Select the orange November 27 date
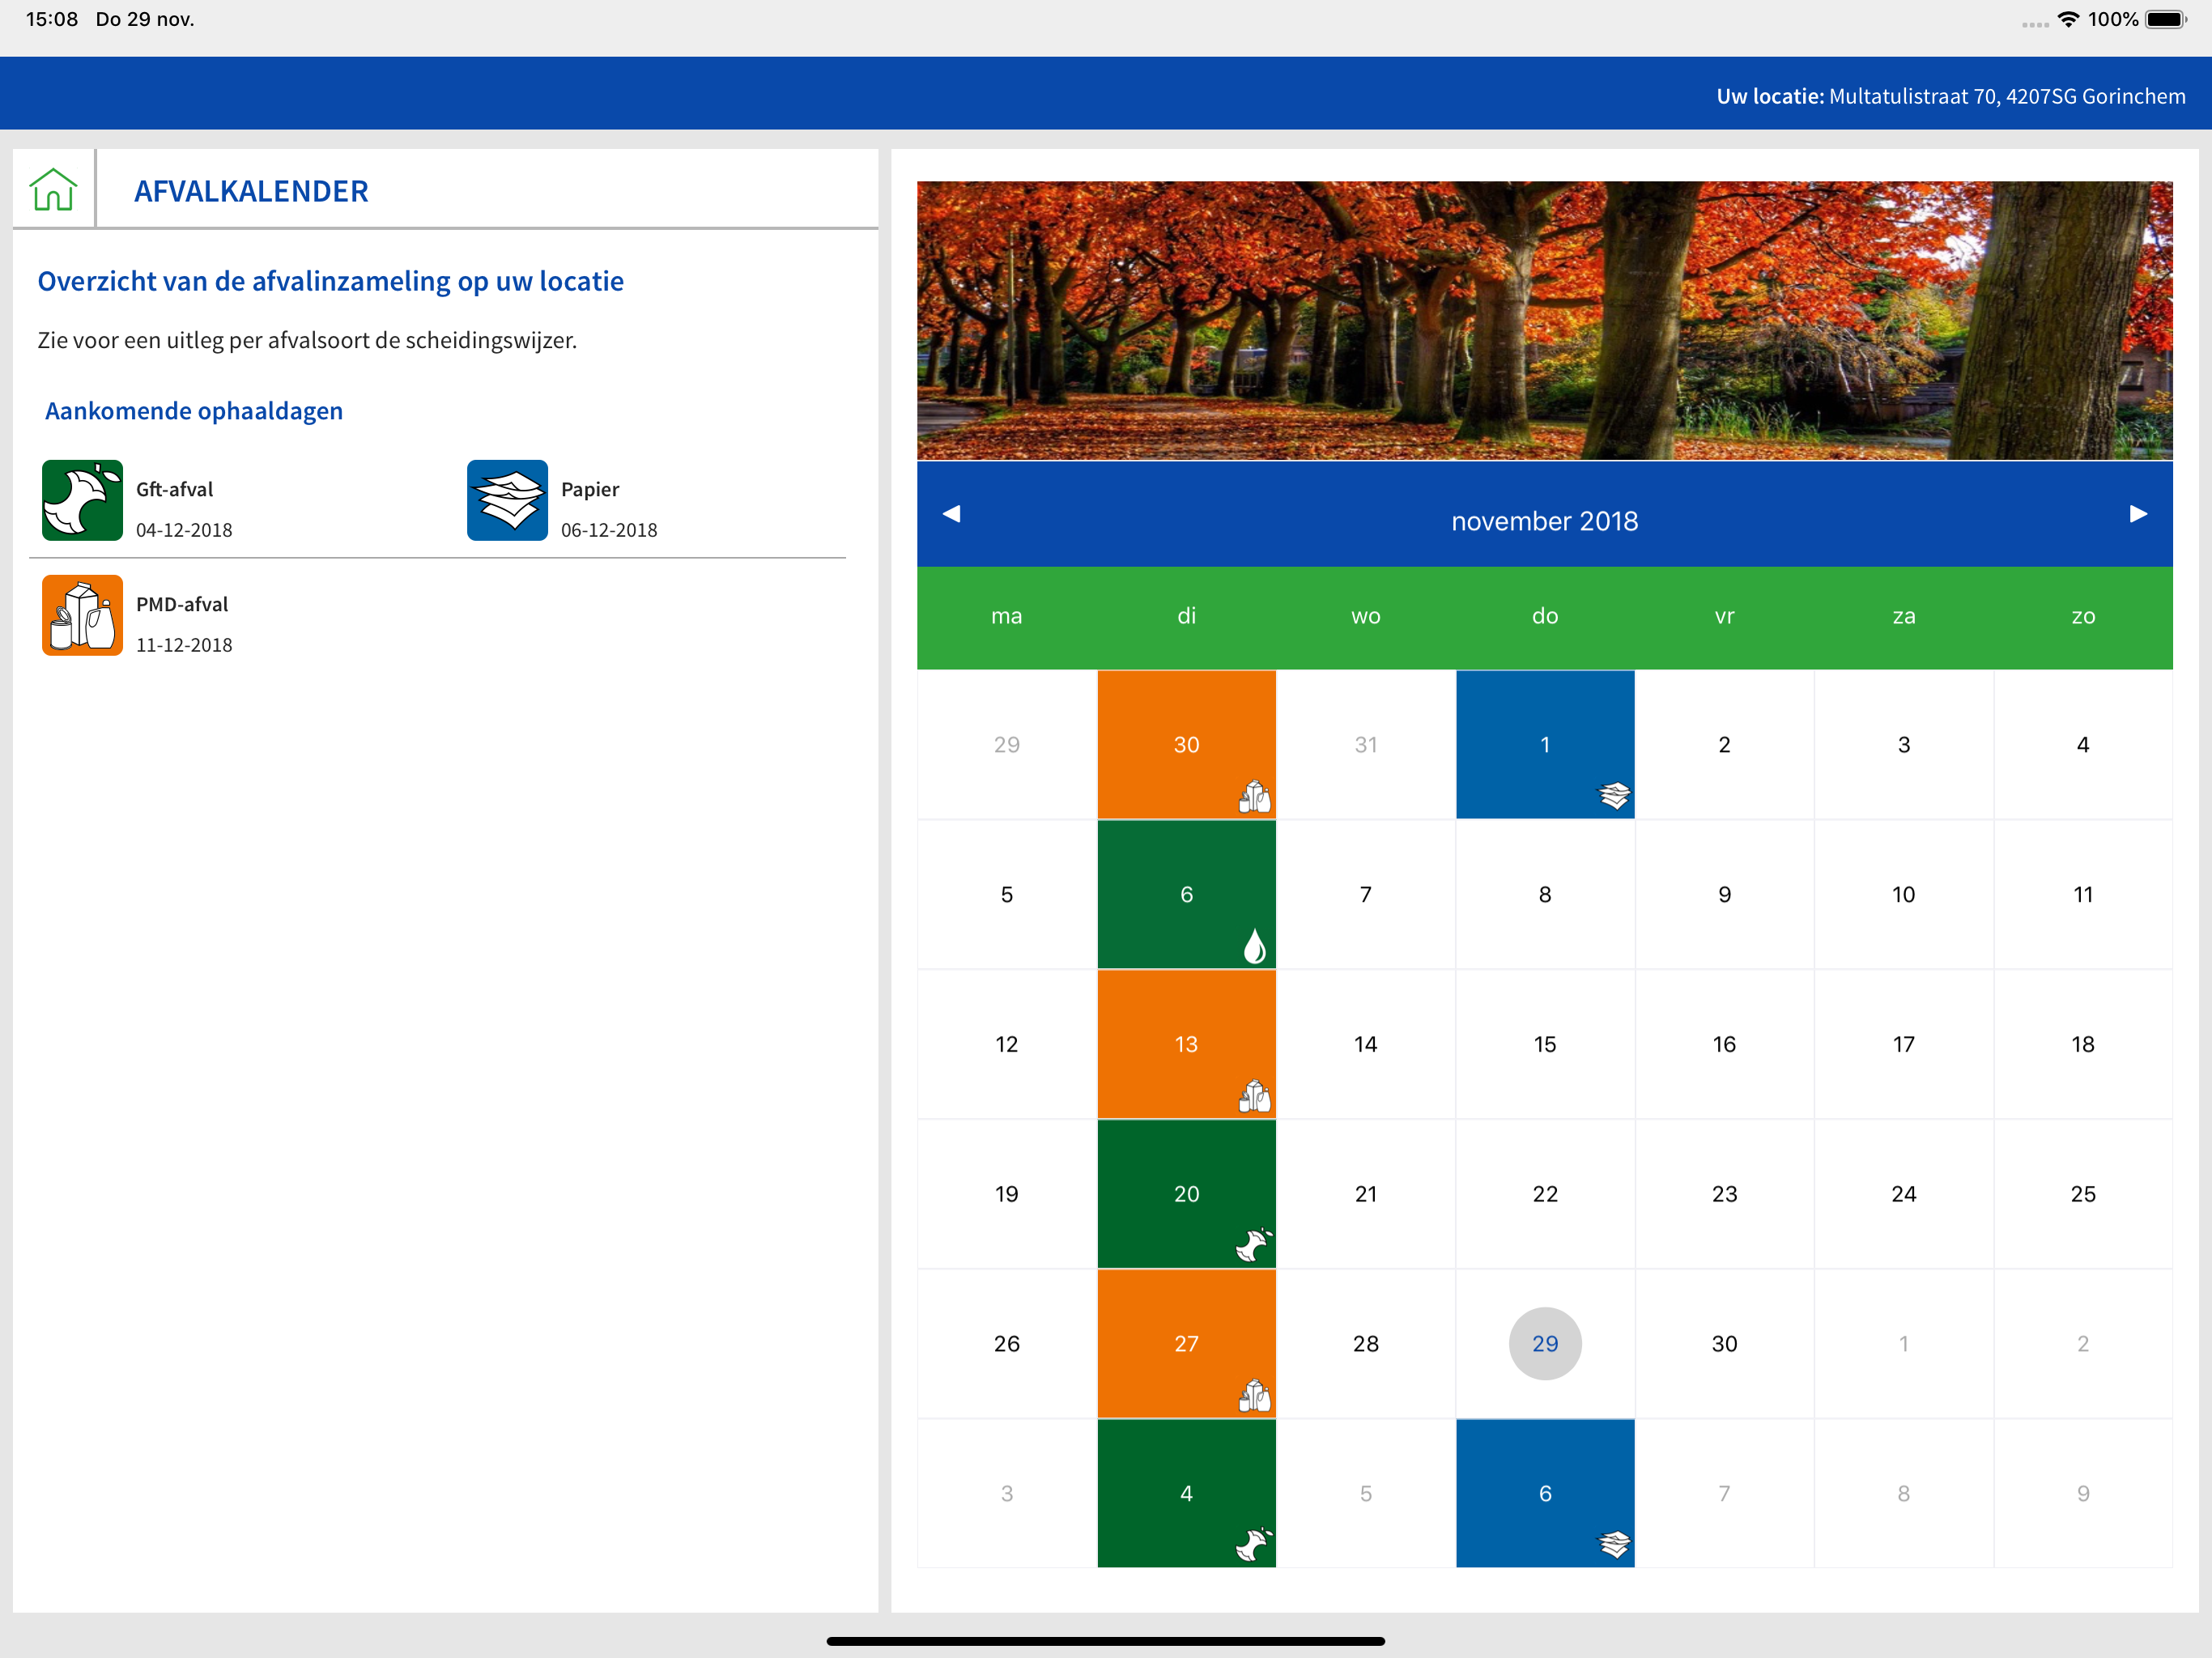The image size is (2212, 1658). click(x=1186, y=1343)
